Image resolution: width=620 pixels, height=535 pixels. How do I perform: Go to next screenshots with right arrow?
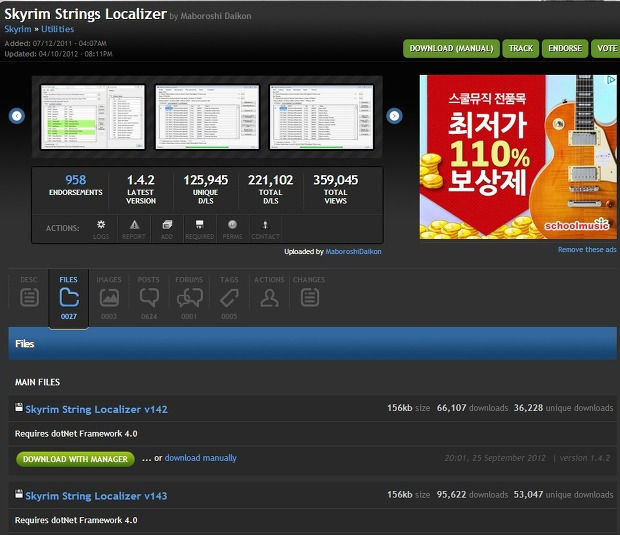(394, 116)
